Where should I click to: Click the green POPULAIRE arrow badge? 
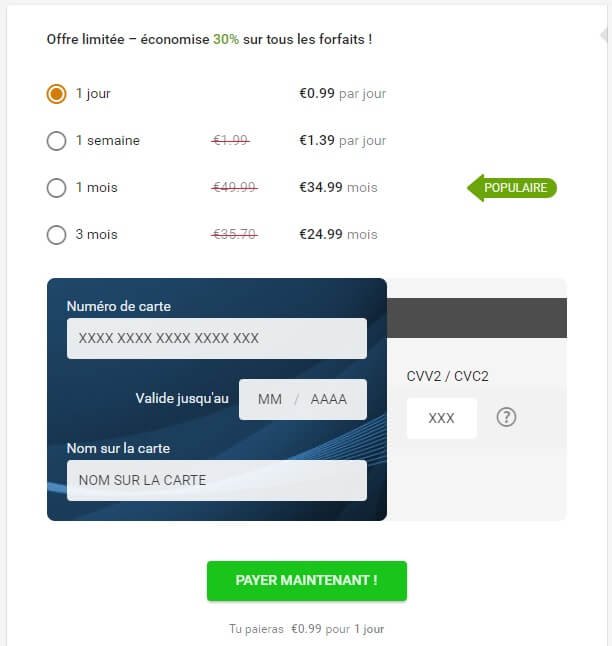point(513,187)
